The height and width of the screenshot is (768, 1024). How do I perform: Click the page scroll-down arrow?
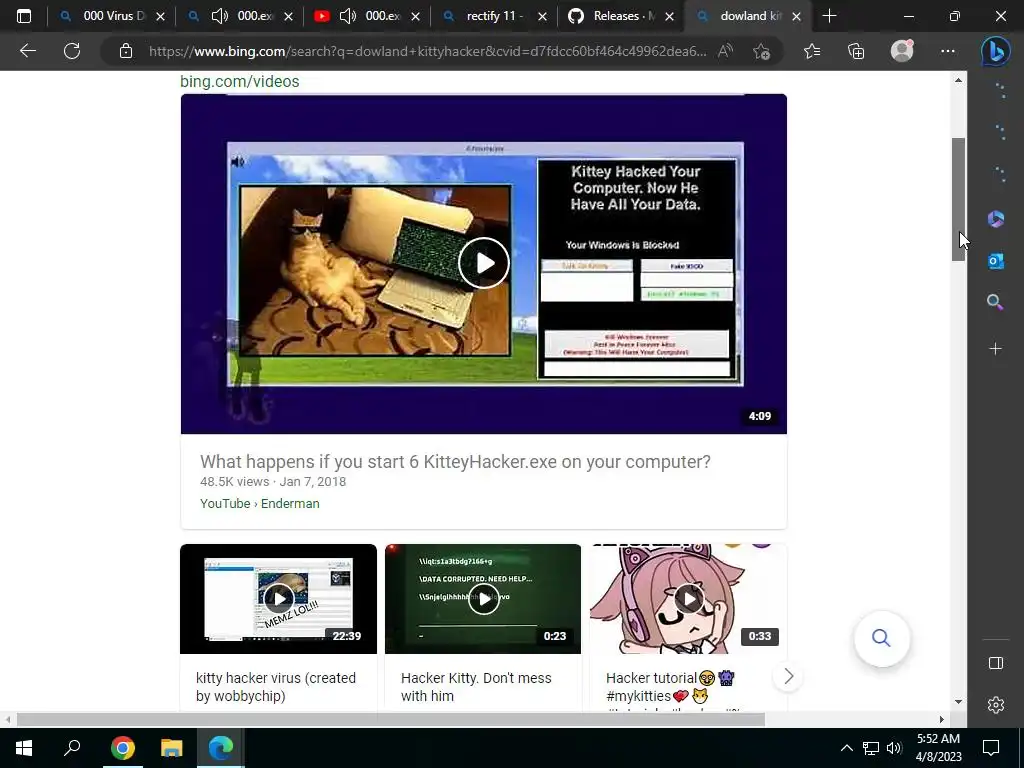click(958, 702)
